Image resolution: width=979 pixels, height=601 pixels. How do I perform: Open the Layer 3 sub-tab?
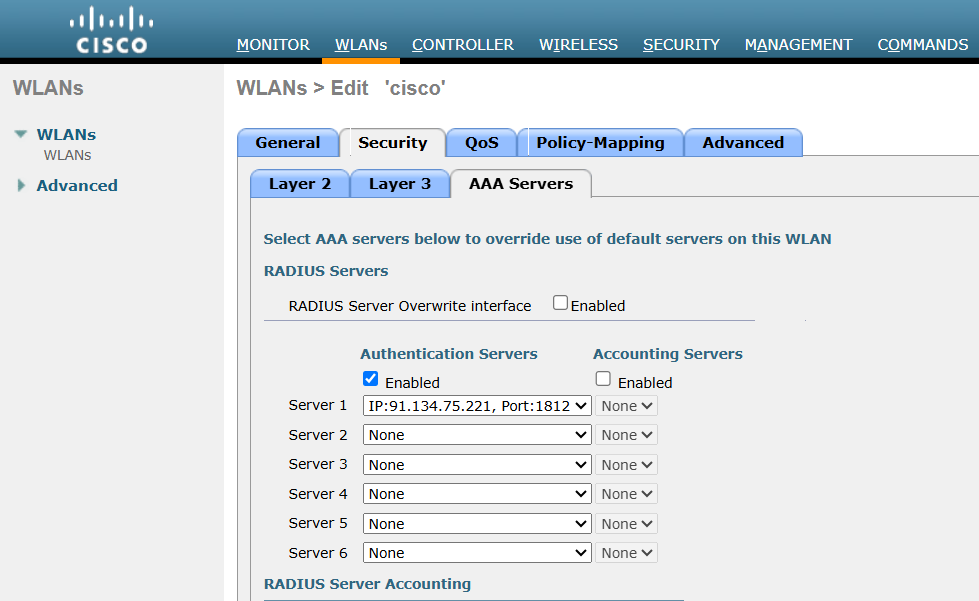pos(400,184)
